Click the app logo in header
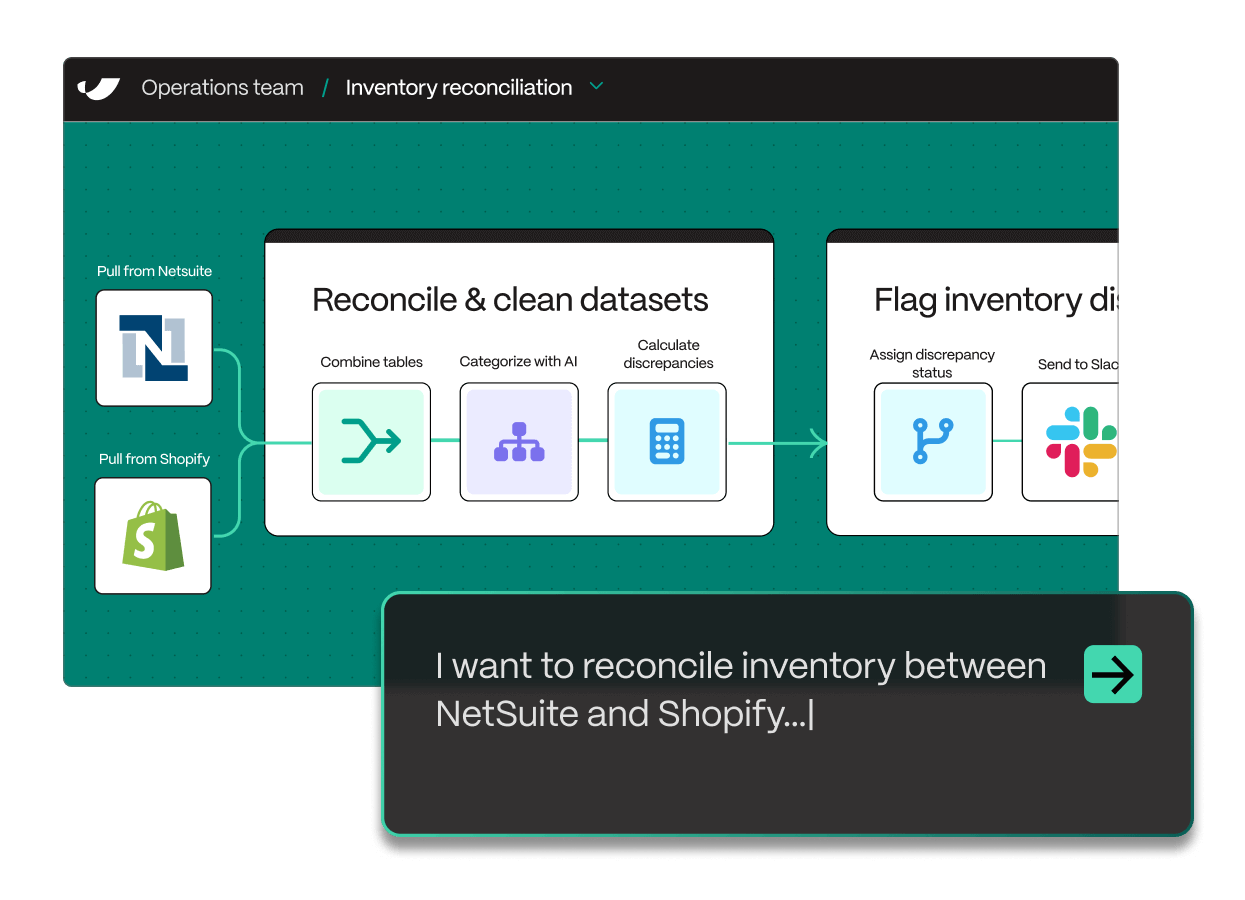1245x900 pixels. pyautogui.click(x=99, y=88)
